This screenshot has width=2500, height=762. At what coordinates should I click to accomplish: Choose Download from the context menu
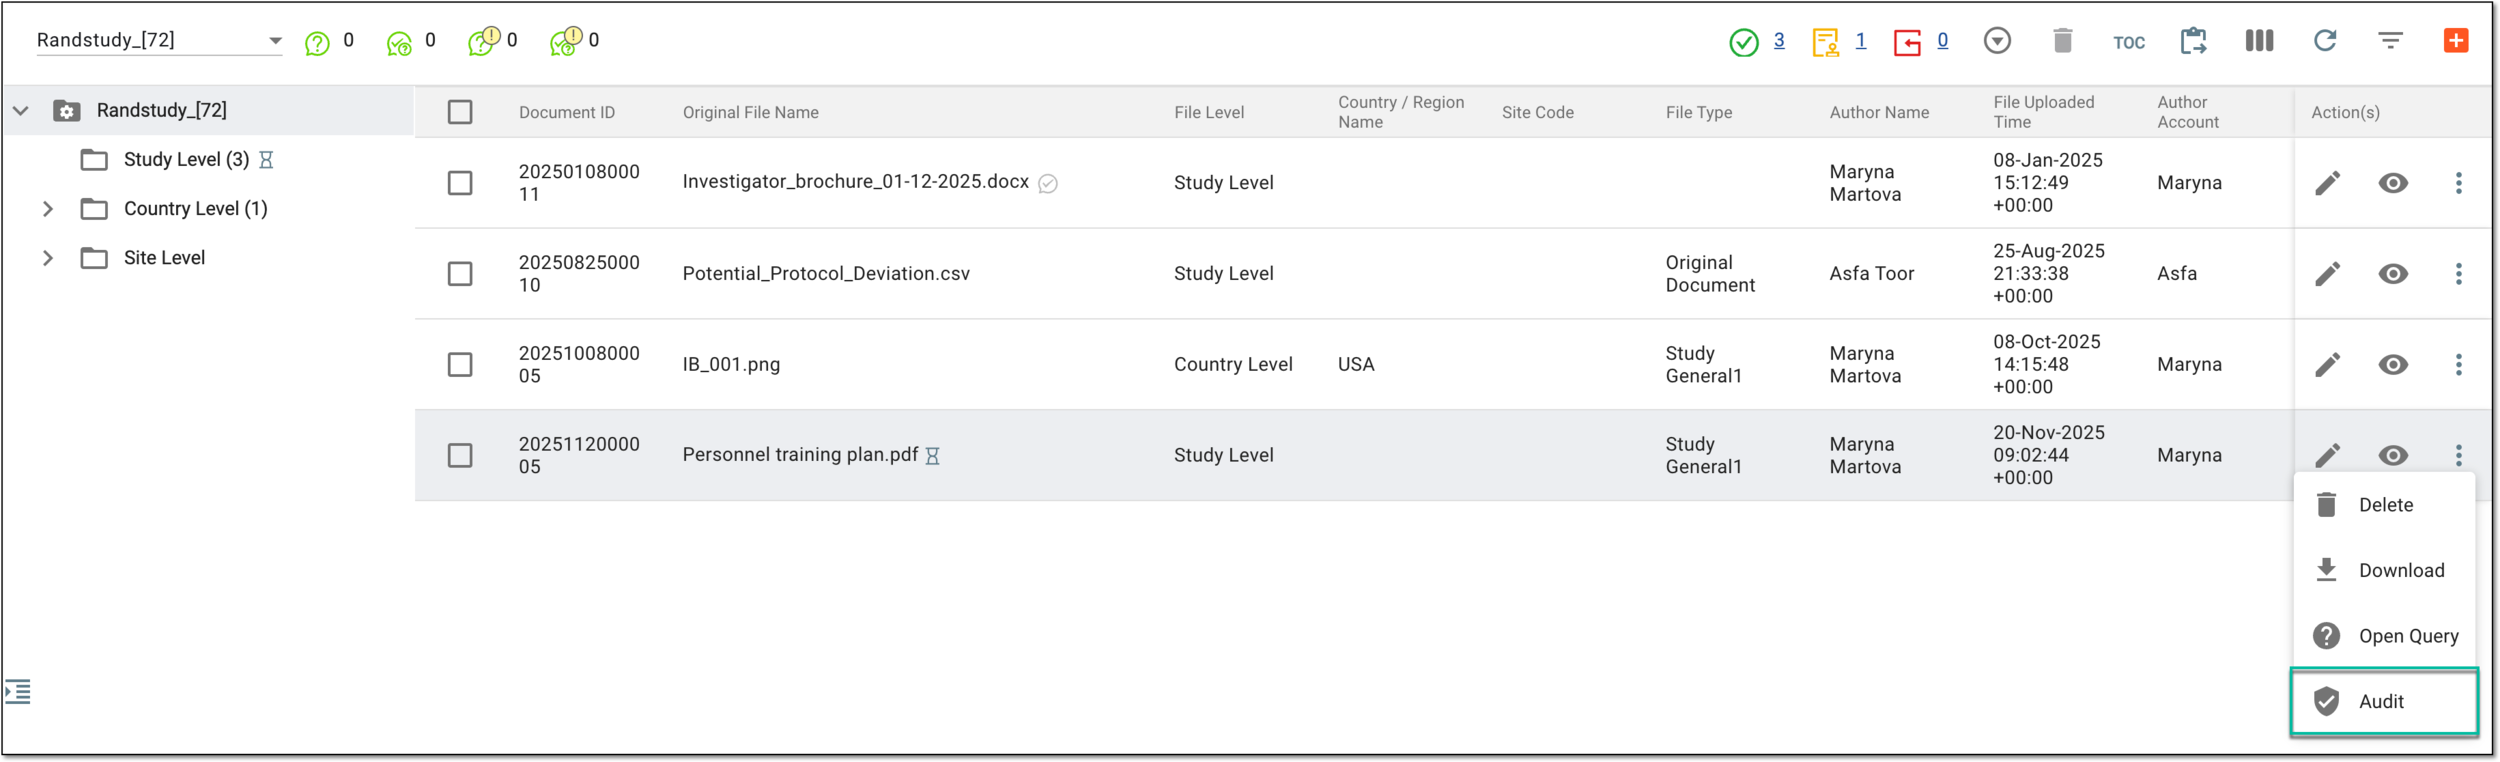pos(2384,571)
